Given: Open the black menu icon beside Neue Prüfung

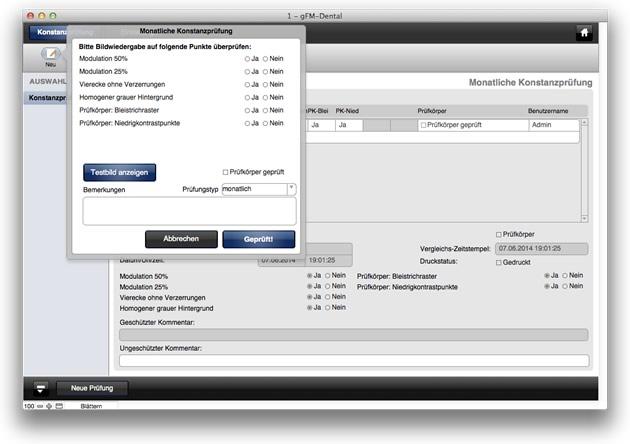Looking at the screenshot, I should click(41, 388).
